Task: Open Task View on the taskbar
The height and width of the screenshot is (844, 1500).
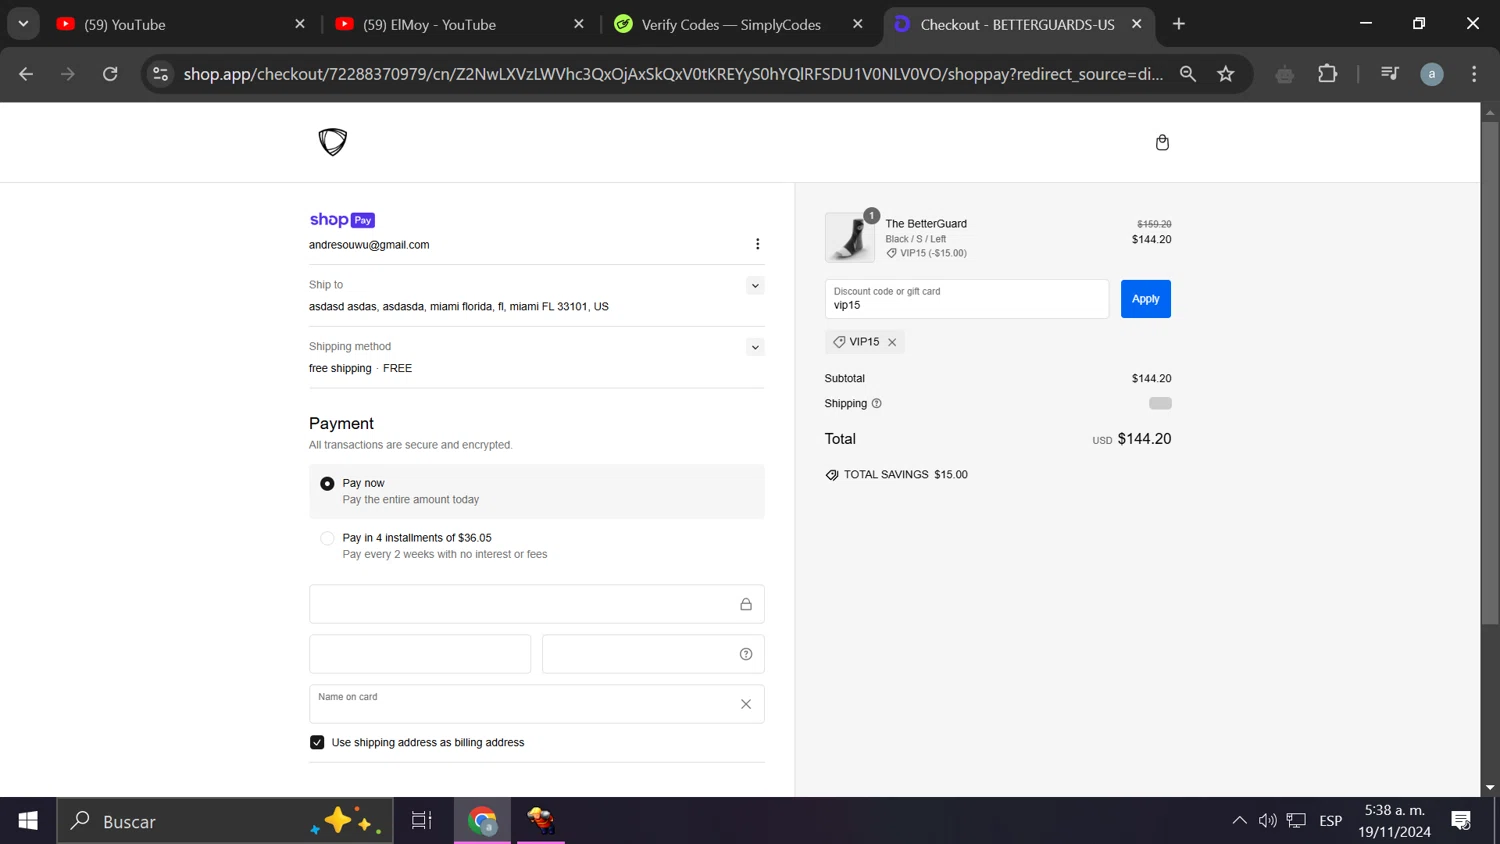Action: 422,821
